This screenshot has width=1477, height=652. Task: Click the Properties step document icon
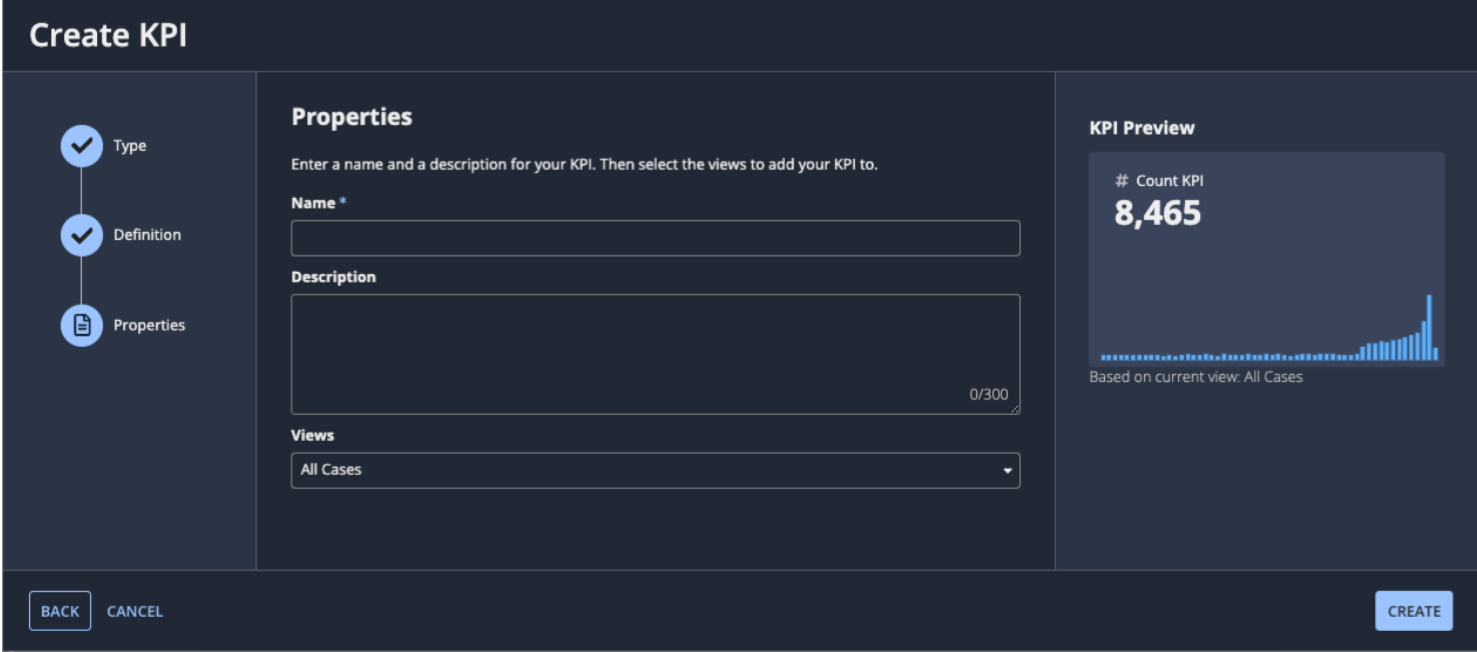(81, 325)
